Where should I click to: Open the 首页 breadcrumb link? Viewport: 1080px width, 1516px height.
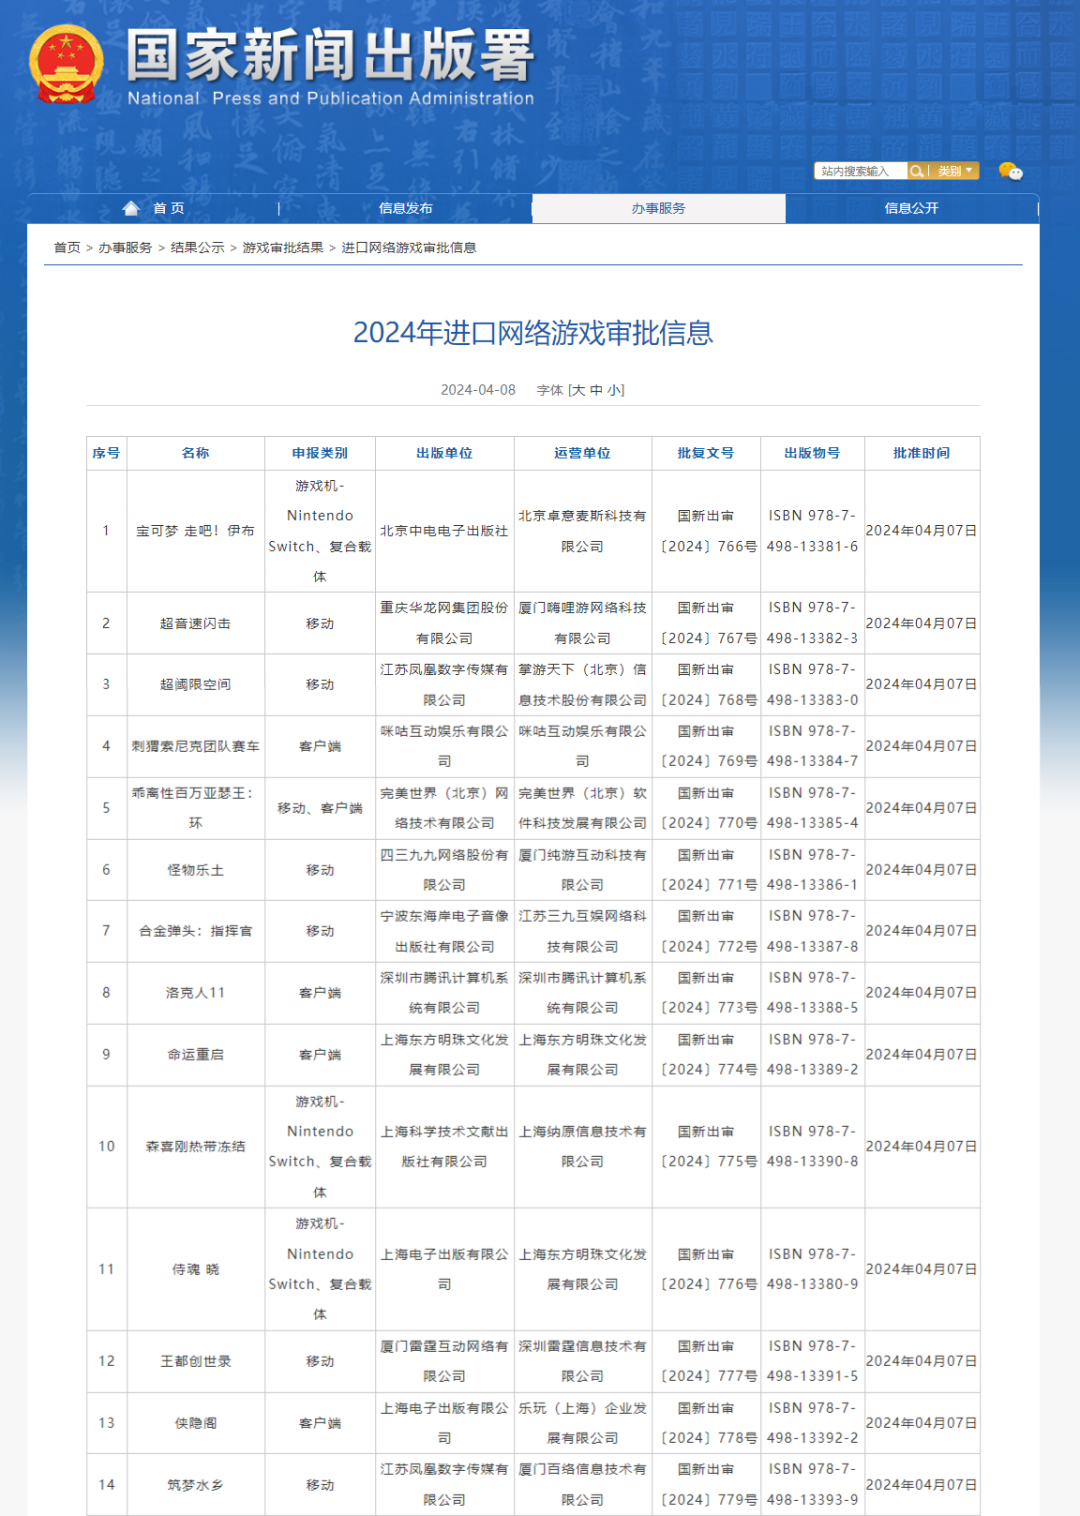pos(66,248)
